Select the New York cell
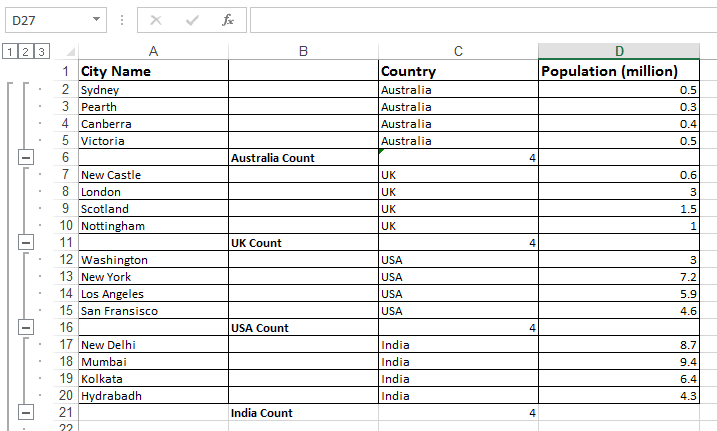The height and width of the screenshot is (431, 717). (154, 277)
